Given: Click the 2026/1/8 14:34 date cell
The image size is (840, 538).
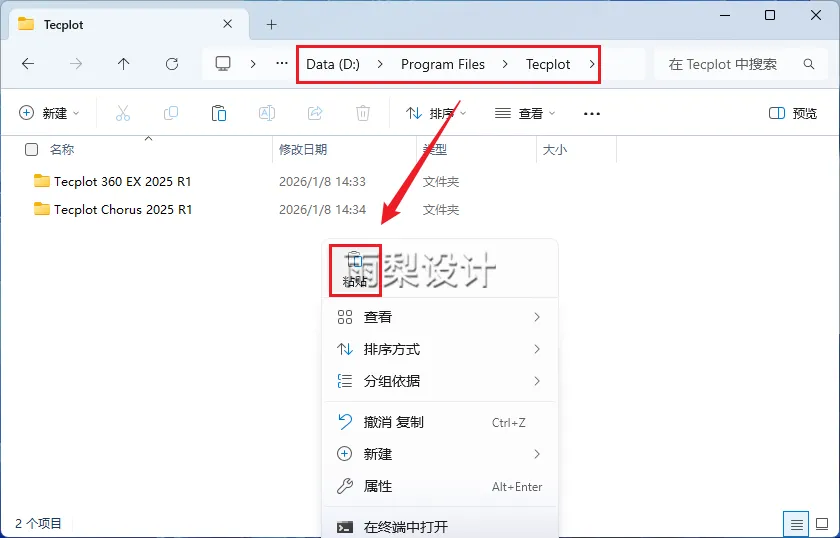Looking at the screenshot, I should click(x=322, y=210).
